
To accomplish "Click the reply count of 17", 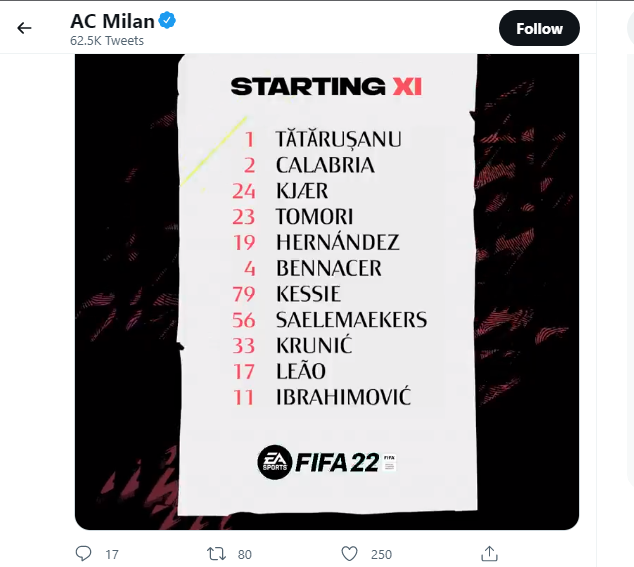I will pyautogui.click(x=112, y=554).
